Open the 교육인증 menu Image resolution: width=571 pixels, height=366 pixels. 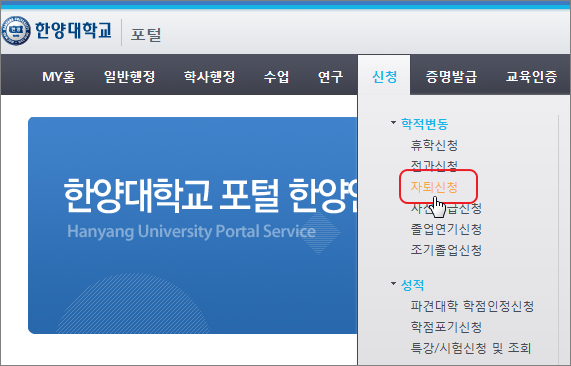coord(531,76)
